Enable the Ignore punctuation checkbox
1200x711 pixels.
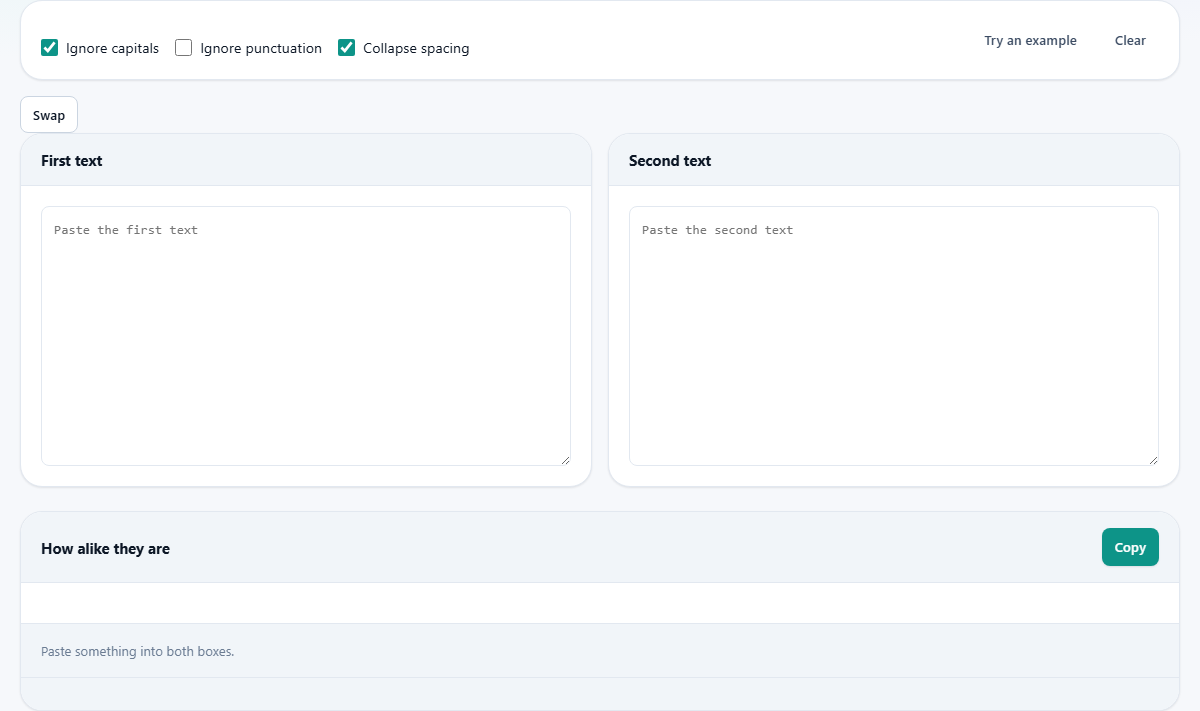(x=184, y=47)
